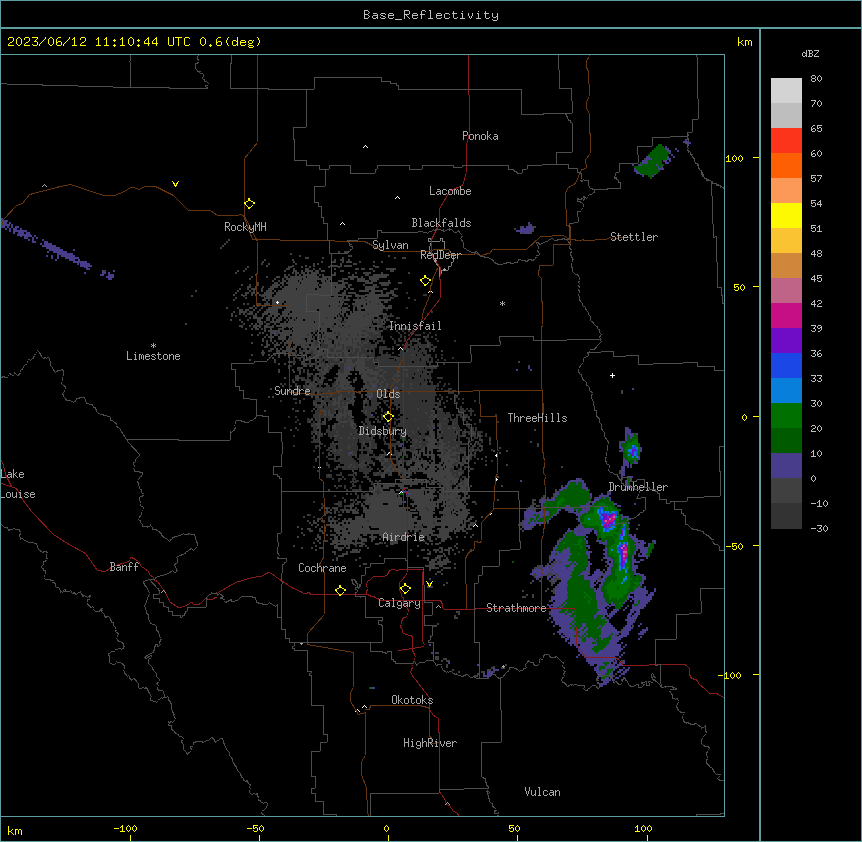
Task: Click the Drumheller label
Action: tap(638, 487)
